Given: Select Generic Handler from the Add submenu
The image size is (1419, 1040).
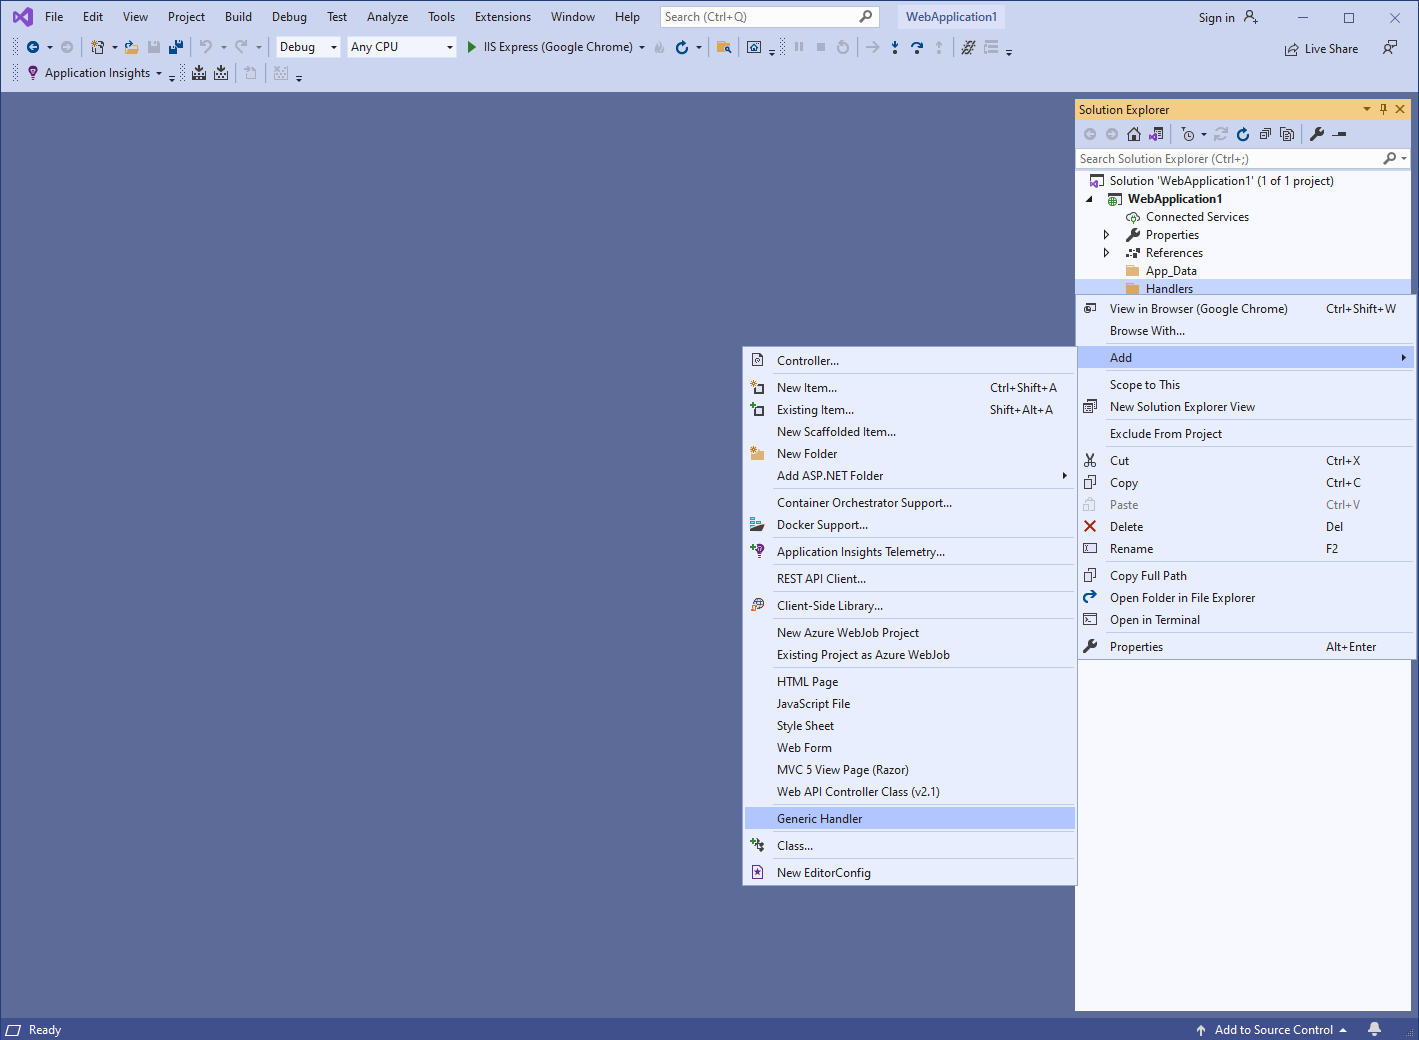Looking at the screenshot, I should [819, 818].
